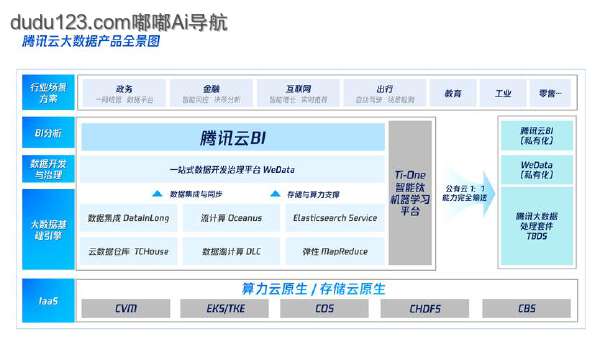Click the blue triangle beside 数据集成与同步

[157, 194]
